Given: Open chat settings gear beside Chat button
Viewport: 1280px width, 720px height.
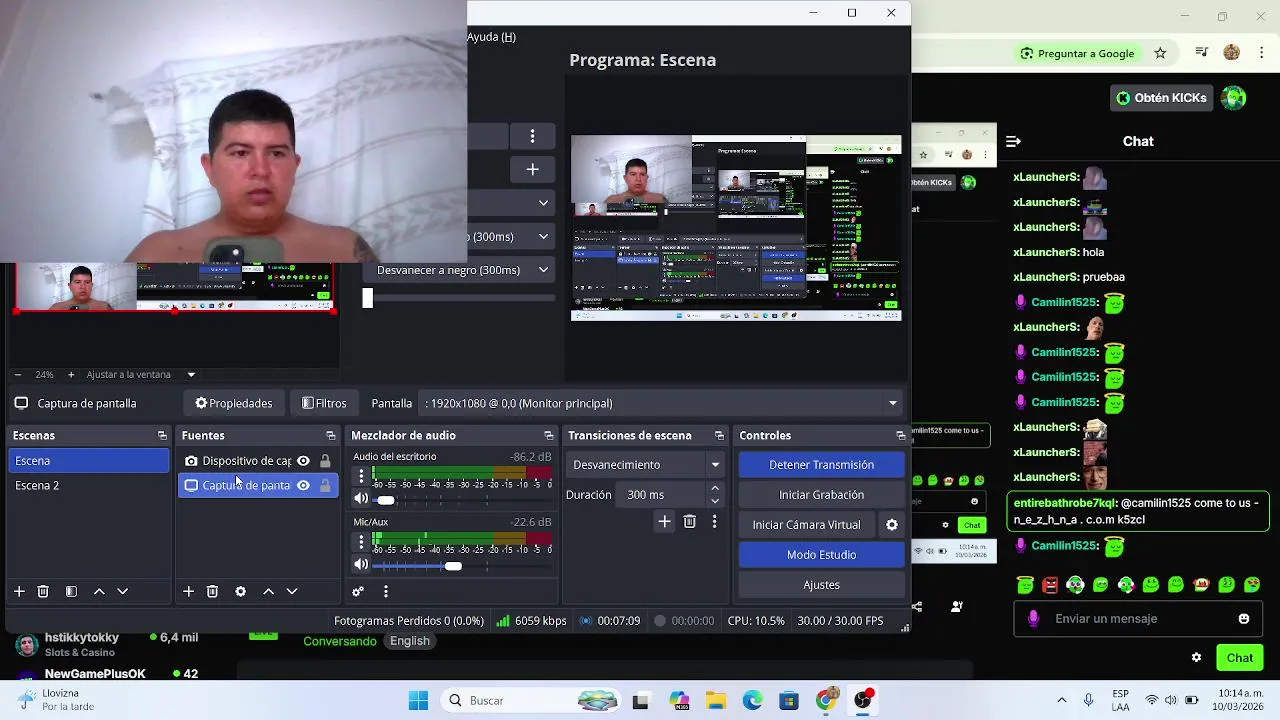Looking at the screenshot, I should click(x=1196, y=658).
